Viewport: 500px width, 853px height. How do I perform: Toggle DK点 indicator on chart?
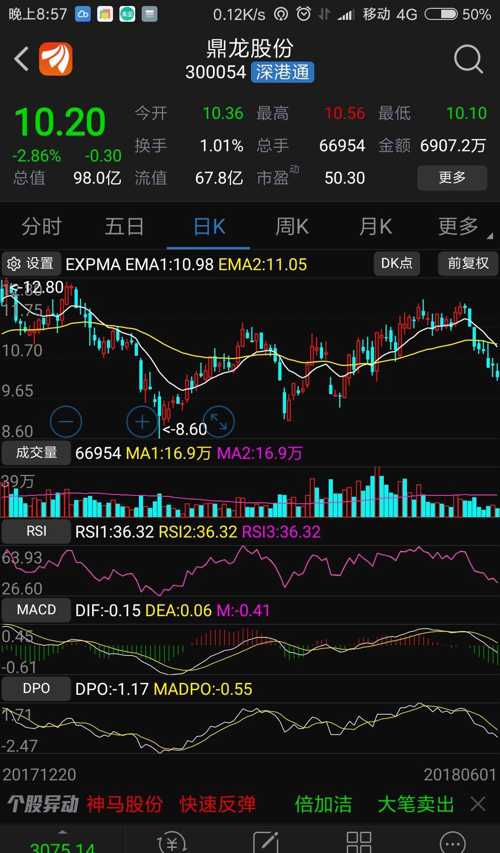397,264
